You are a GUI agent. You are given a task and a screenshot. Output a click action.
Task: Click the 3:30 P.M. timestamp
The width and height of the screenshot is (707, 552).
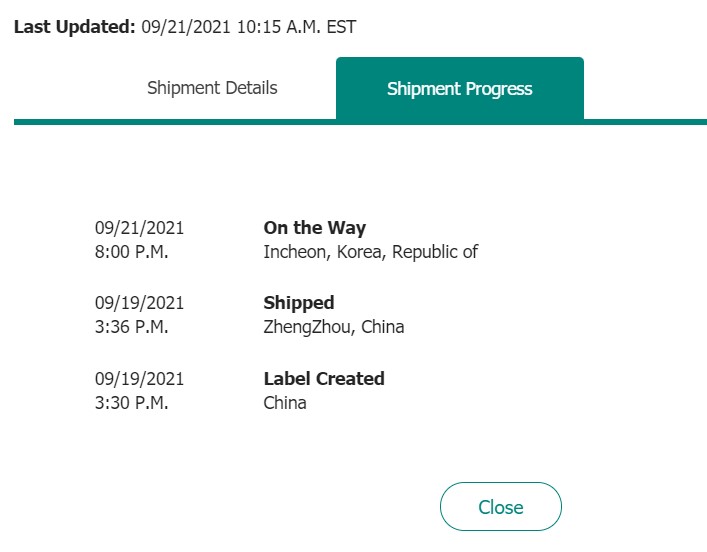131,402
